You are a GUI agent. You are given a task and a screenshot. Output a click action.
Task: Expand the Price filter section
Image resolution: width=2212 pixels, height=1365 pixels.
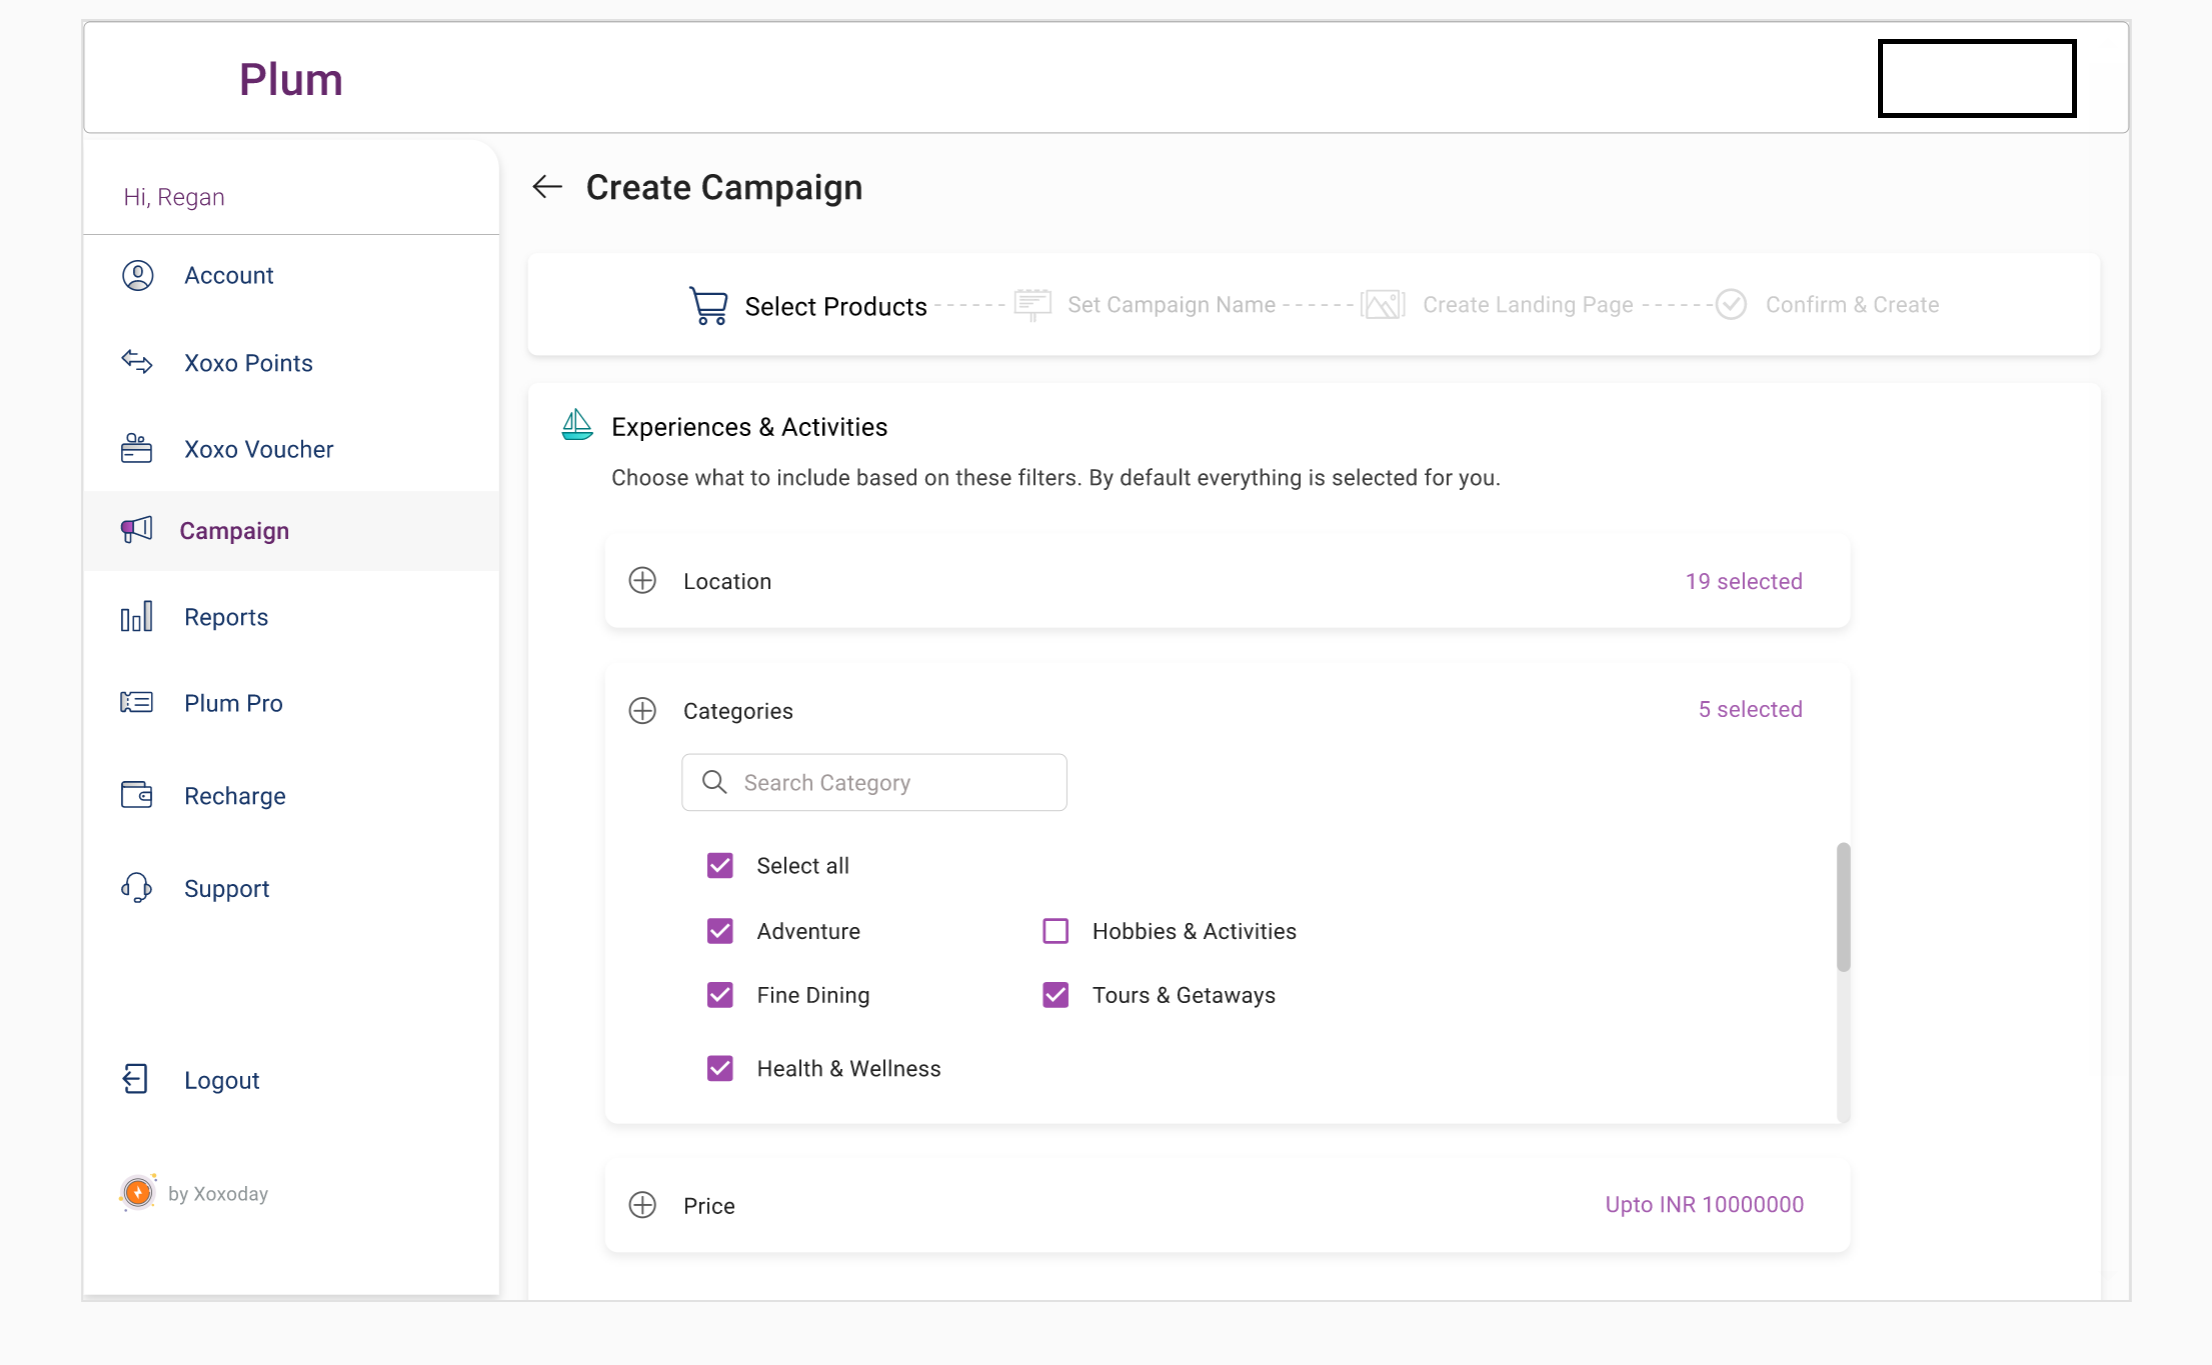coord(642,1205)
